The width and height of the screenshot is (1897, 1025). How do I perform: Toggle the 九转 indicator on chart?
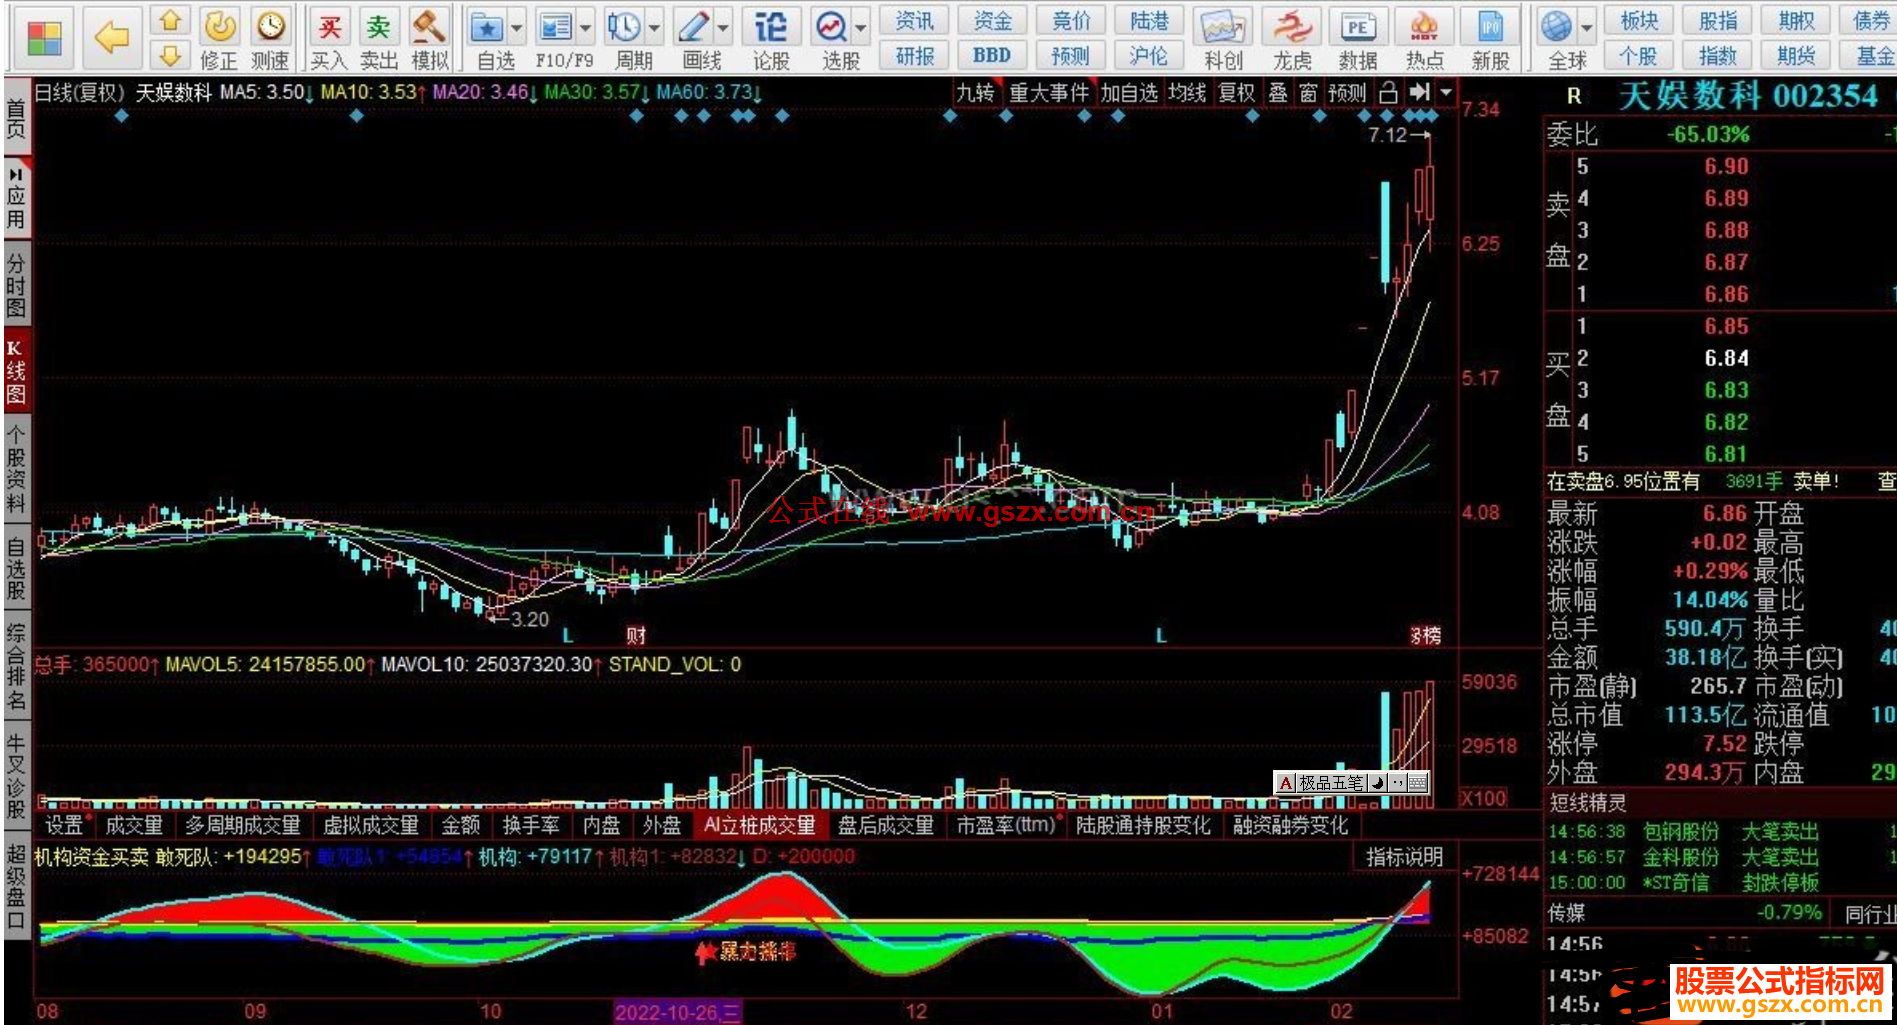pyautogui.click(x=975, y=93)
